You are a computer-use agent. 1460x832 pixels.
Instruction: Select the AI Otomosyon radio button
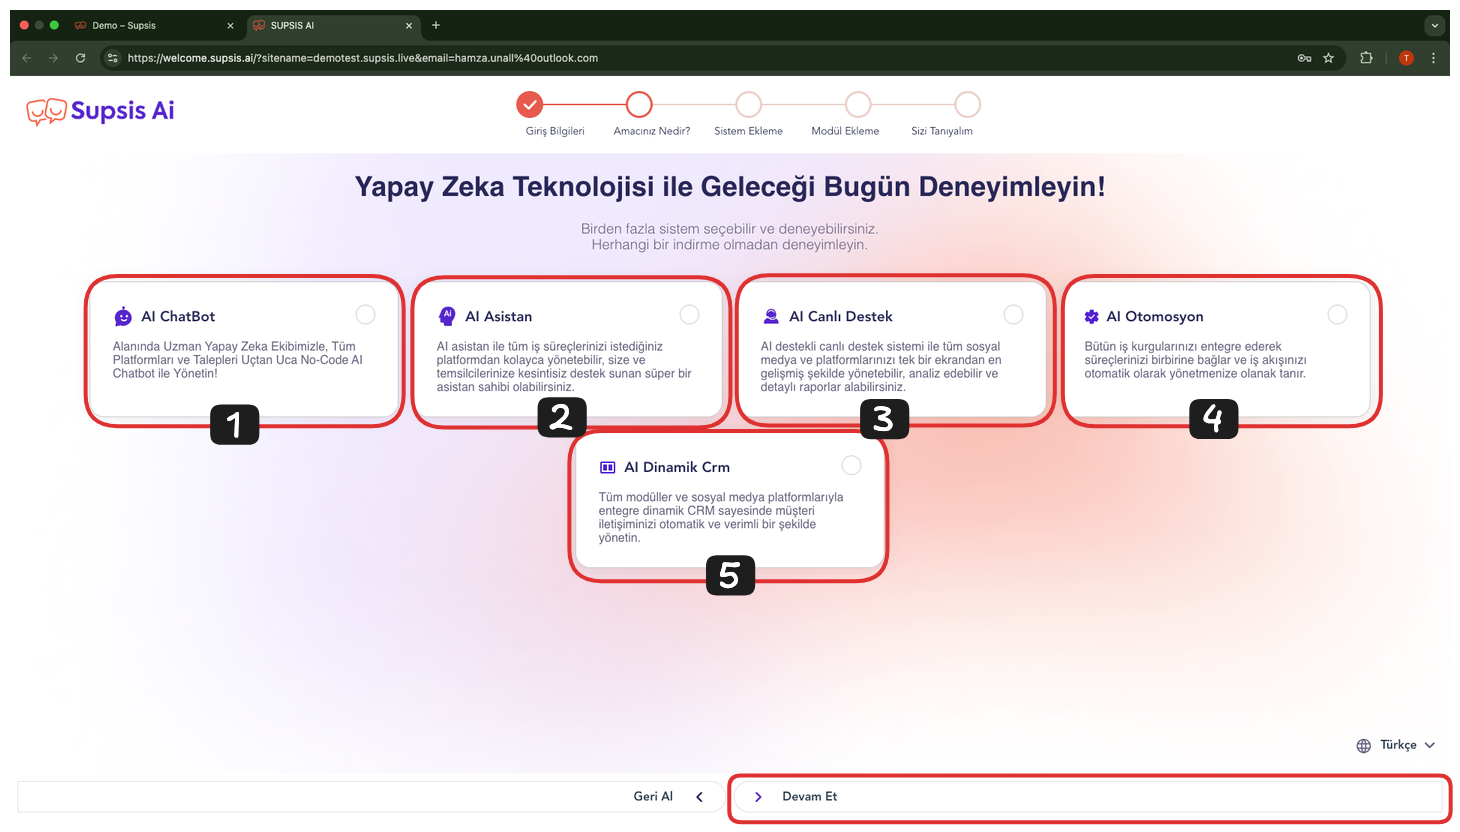[x=1338, y=315]
